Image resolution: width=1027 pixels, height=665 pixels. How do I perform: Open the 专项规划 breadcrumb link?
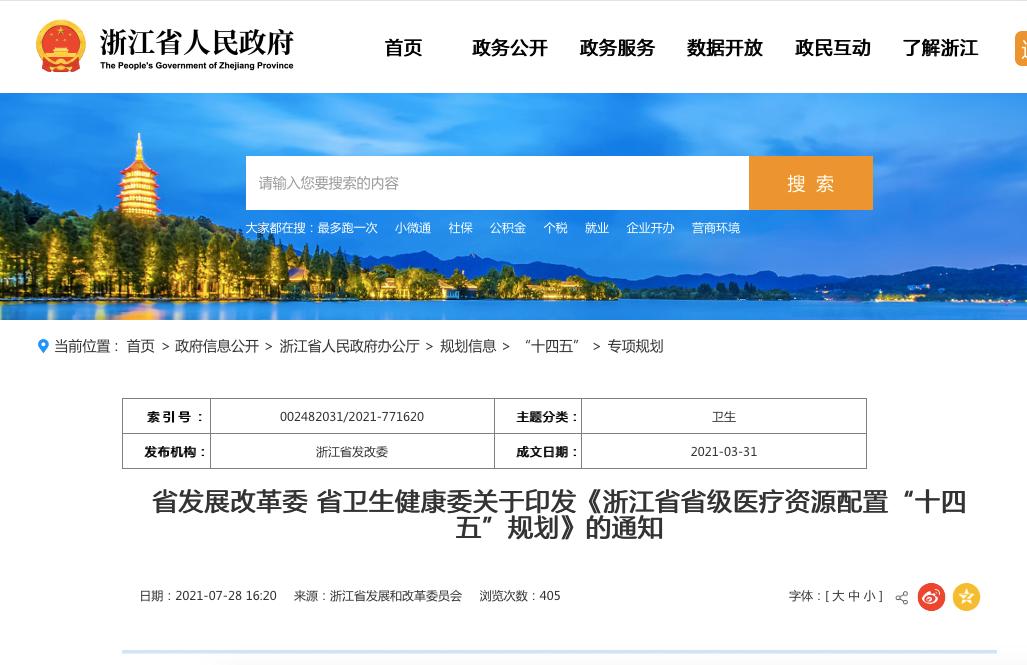point(635,346)
